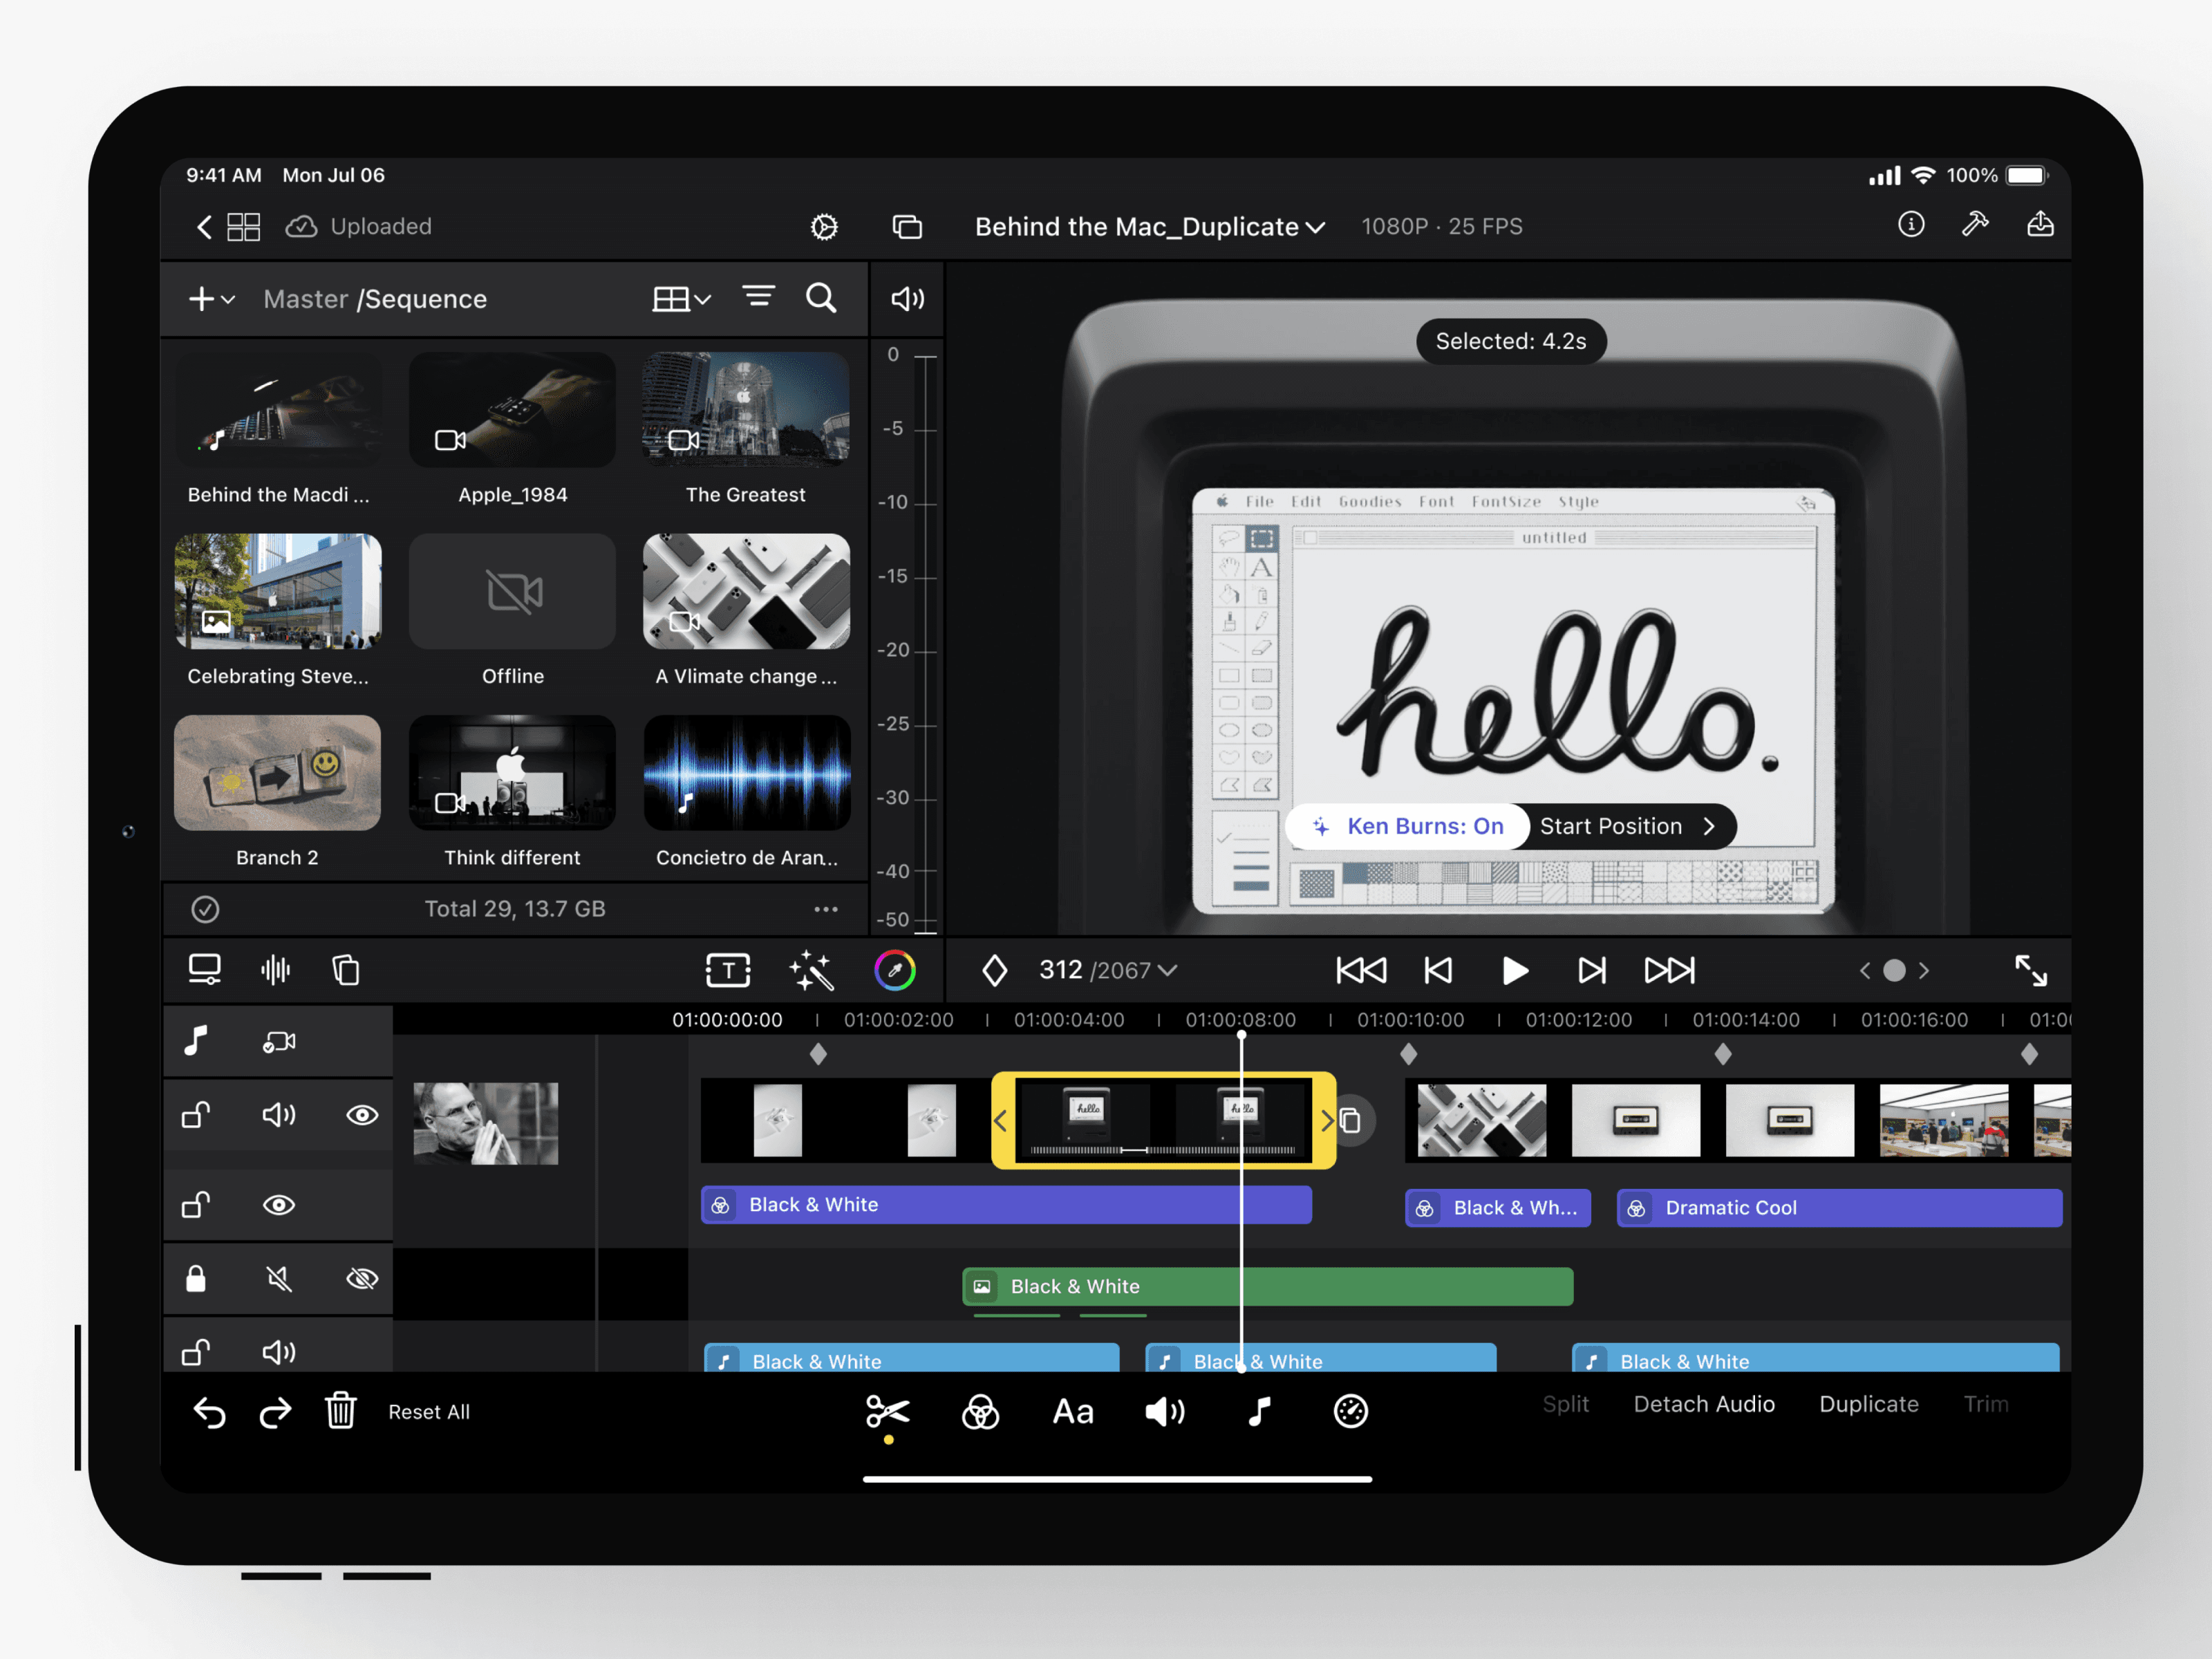
Task: Go back using the top-left arrow
Action: point(204,227)
